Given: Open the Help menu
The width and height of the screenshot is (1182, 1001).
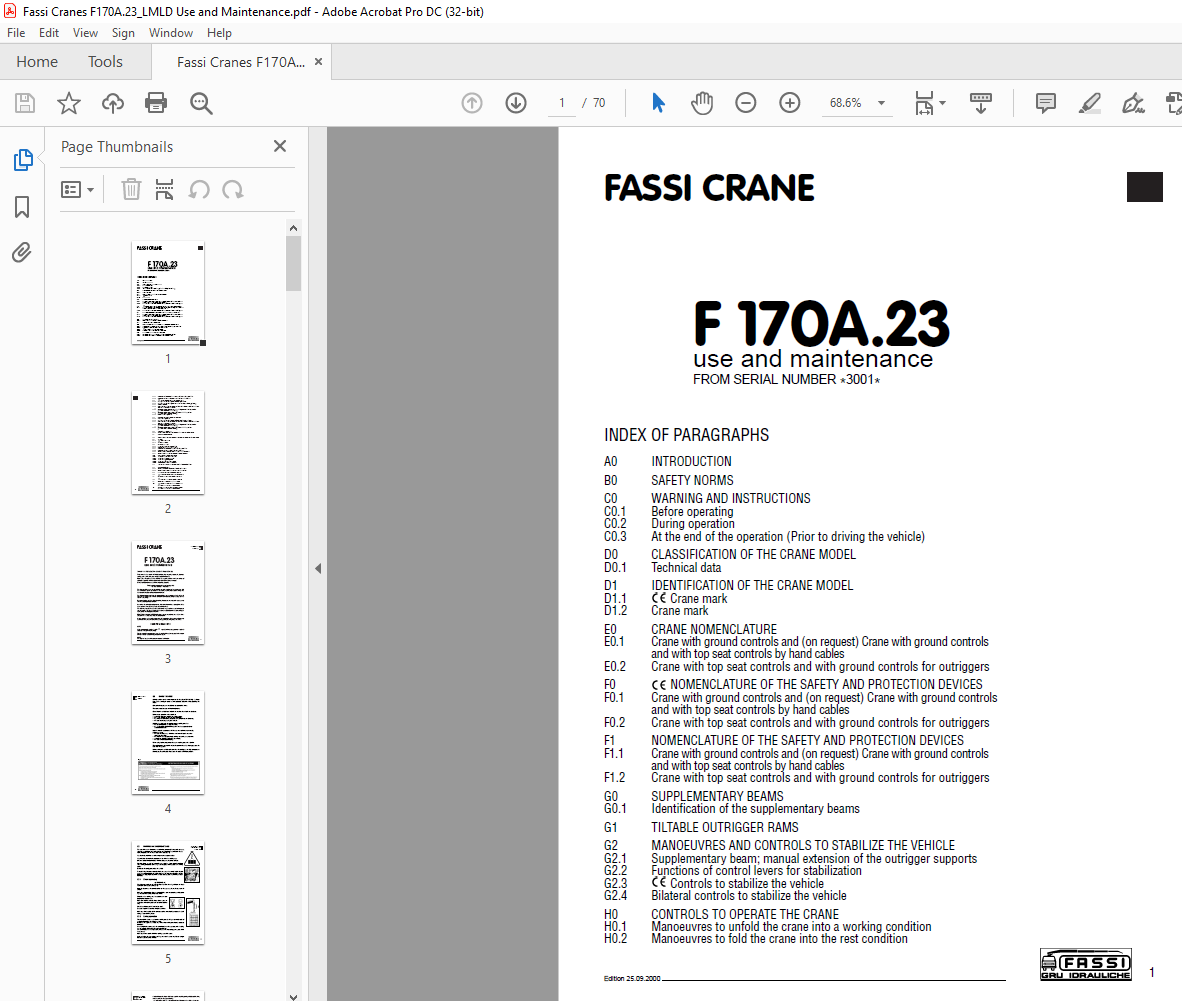Looking at the screenshot, I should pos(219,32).
